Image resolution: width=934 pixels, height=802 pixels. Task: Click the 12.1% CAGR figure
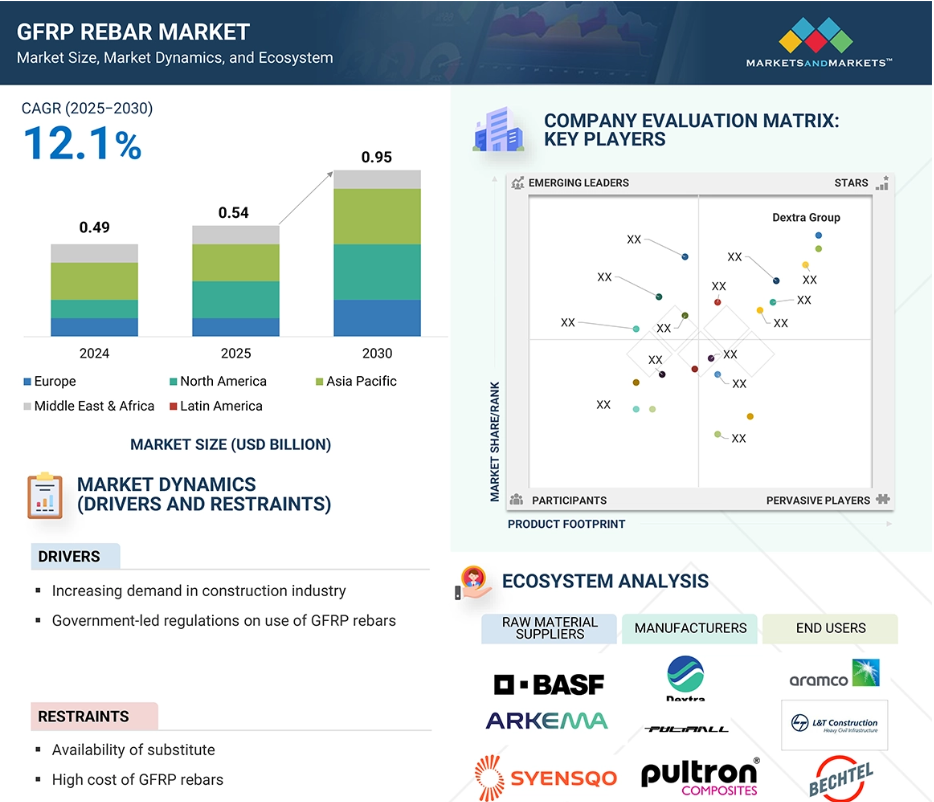(83, 144)
